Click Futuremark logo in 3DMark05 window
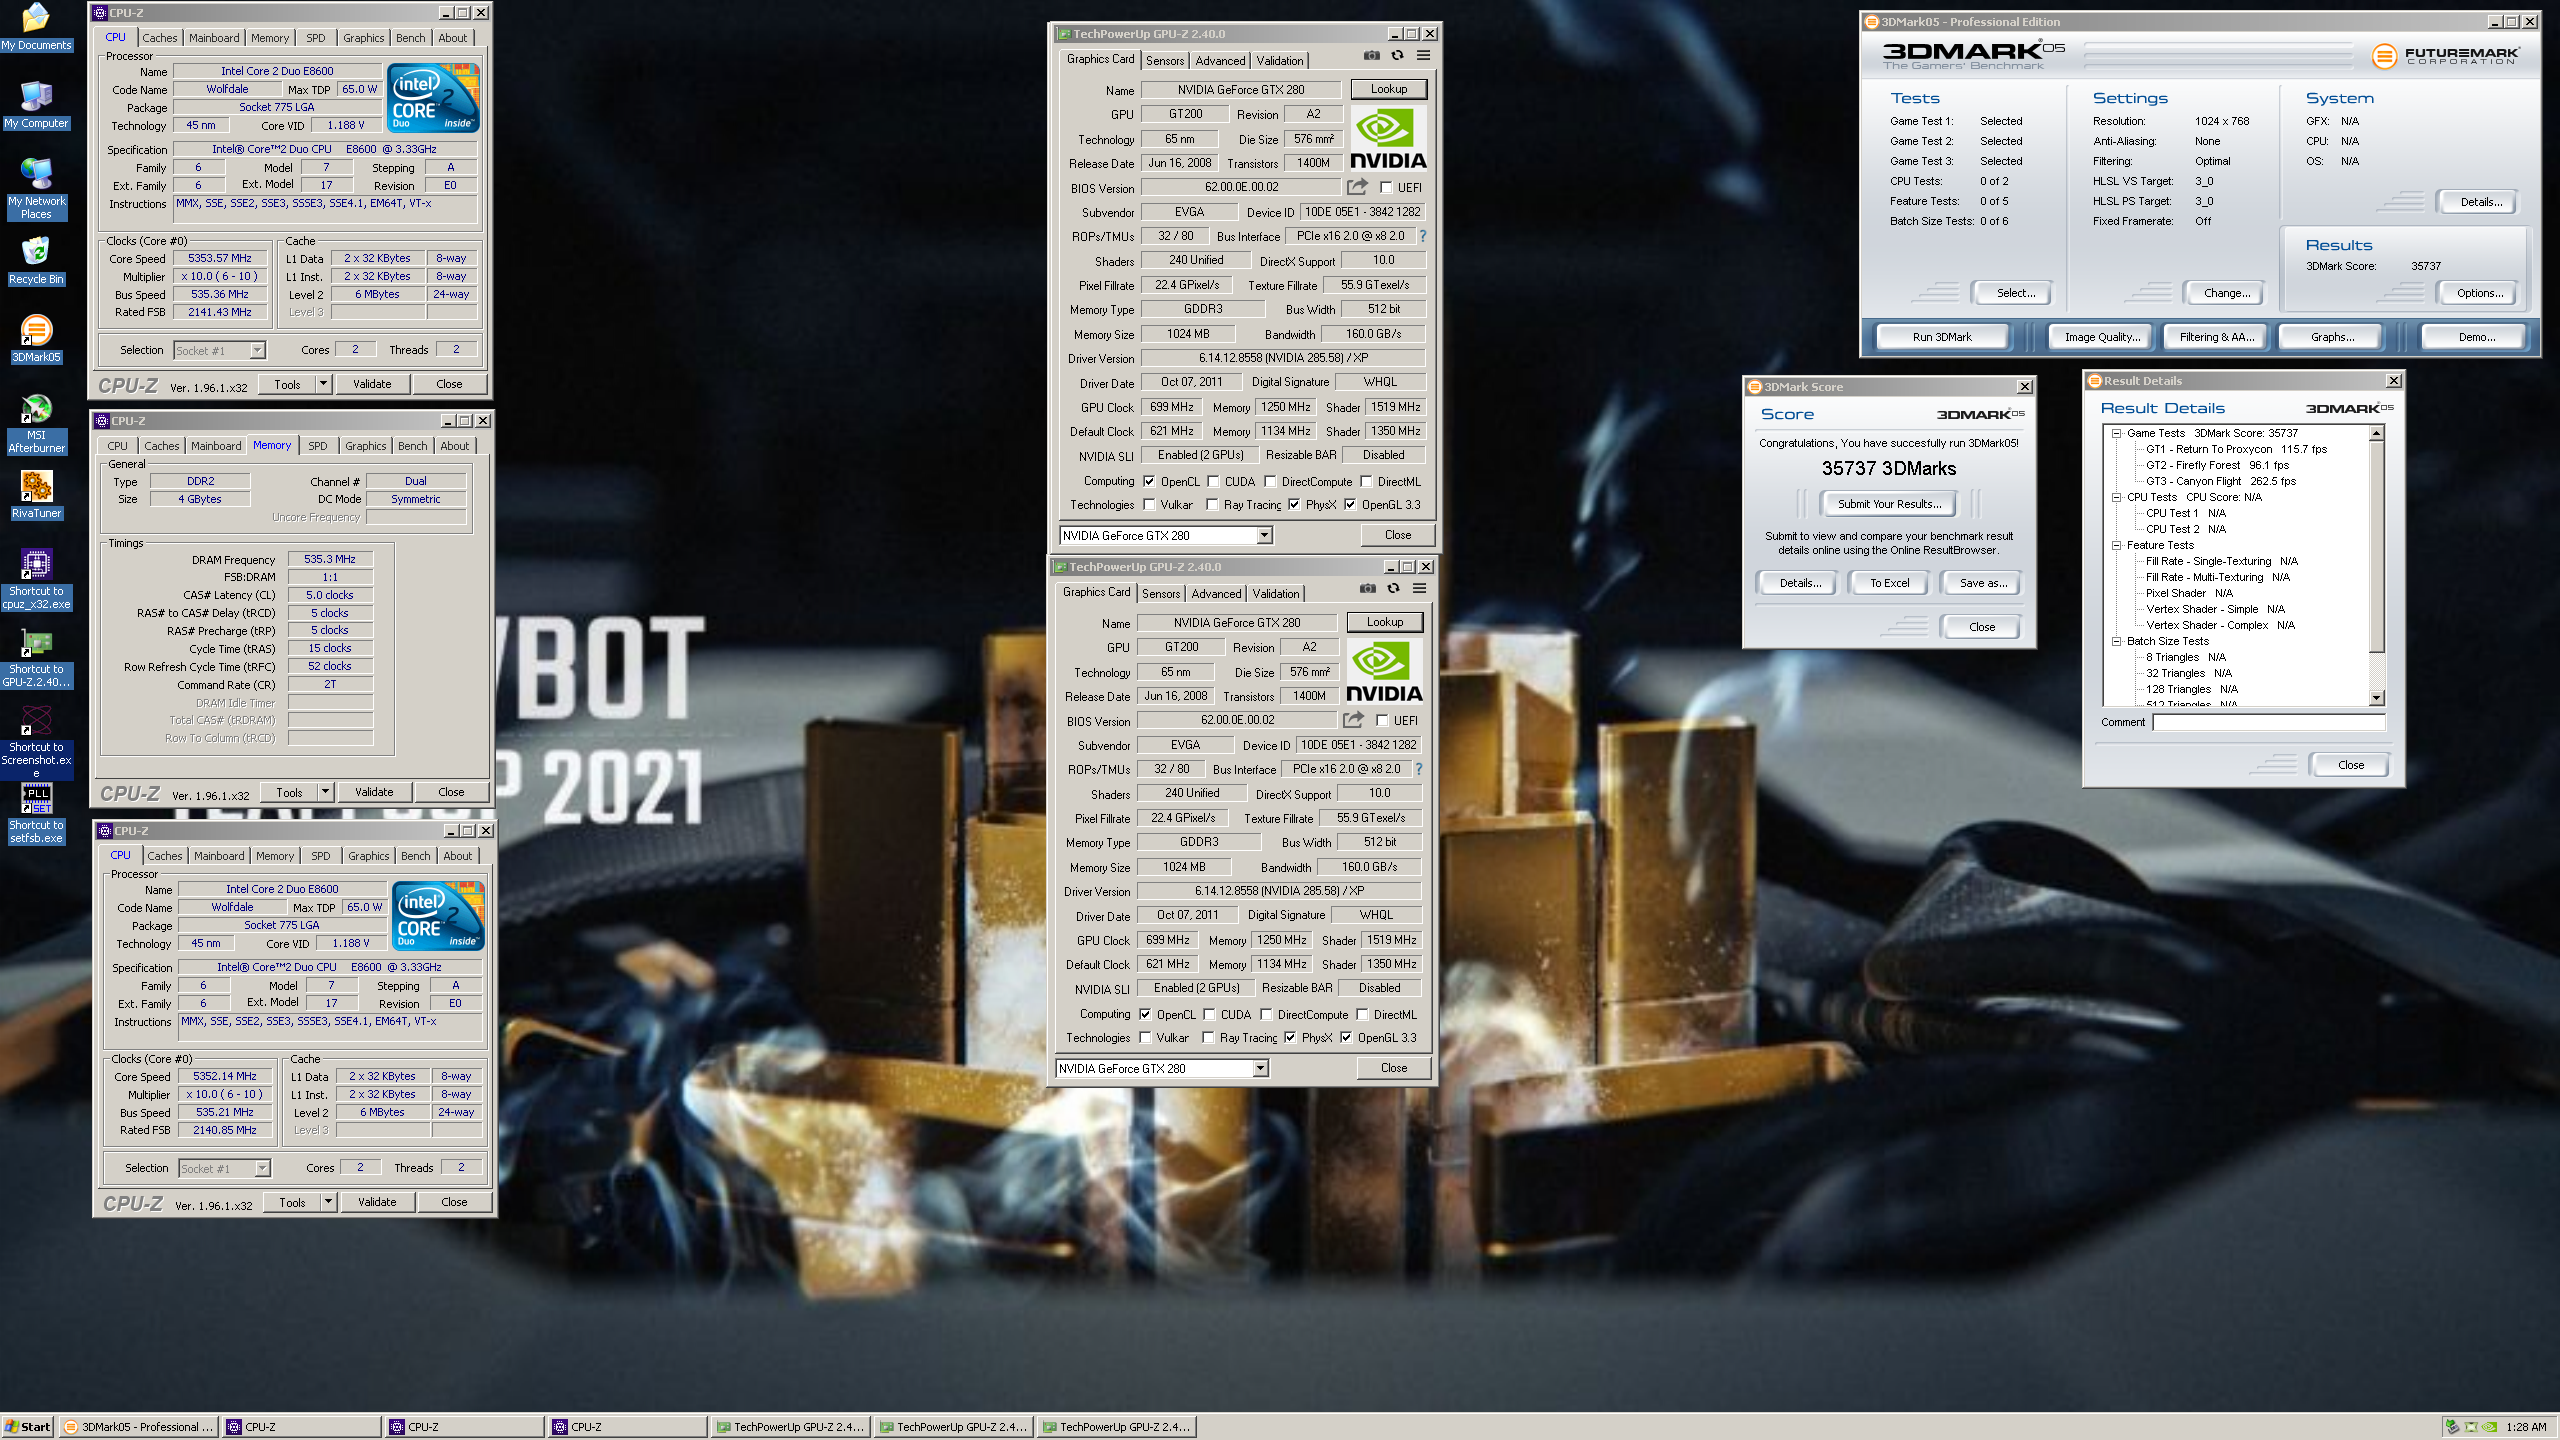The height and width of the screenshot is (1440, 2560). point(2446,56)
